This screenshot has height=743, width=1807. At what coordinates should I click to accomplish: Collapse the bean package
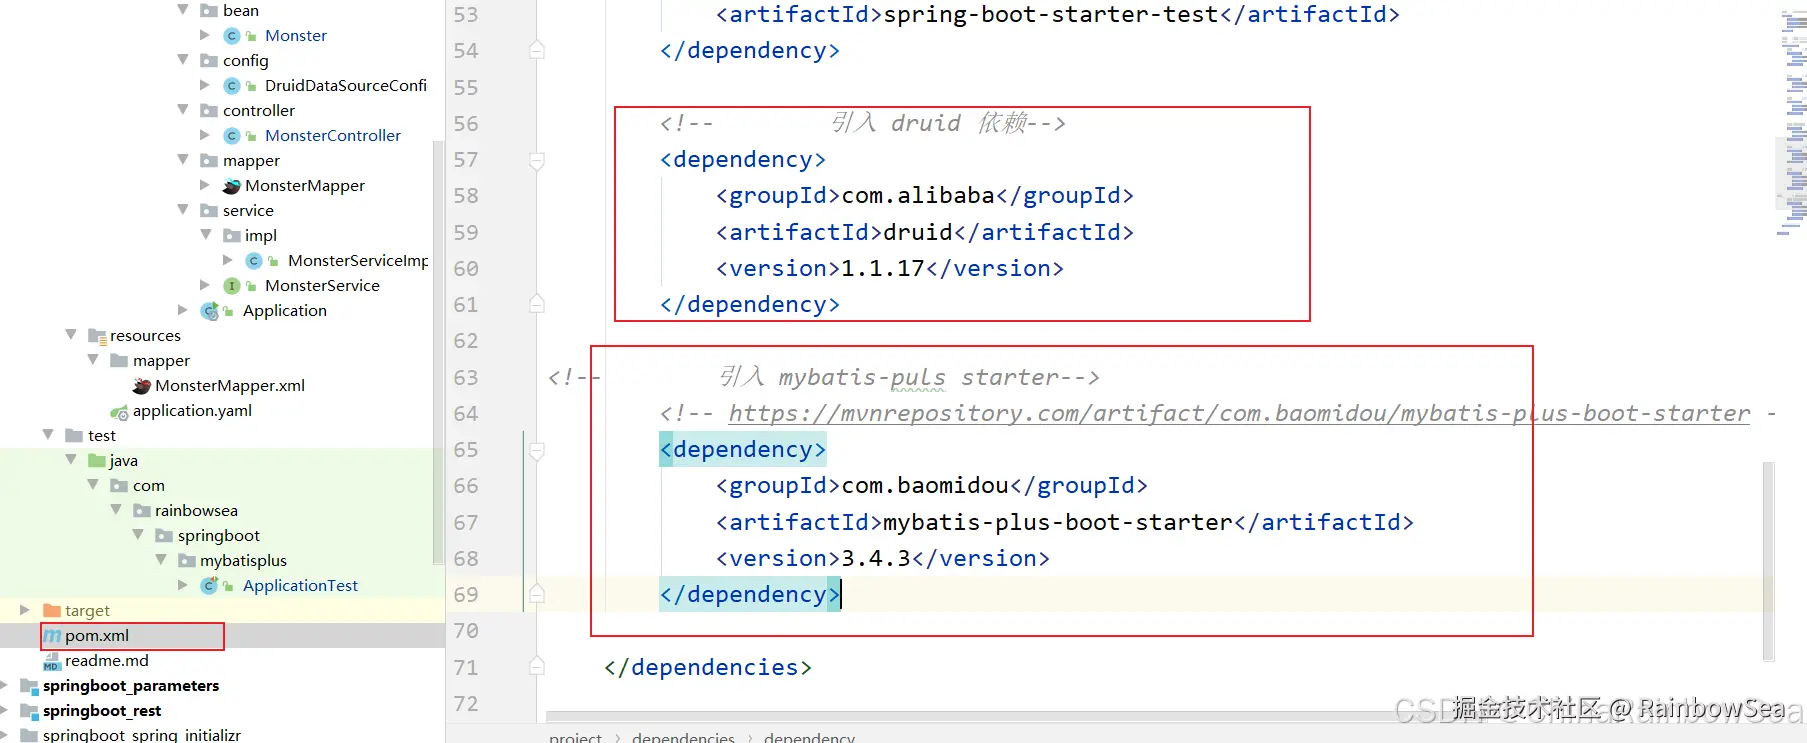(x=183, y=9)
